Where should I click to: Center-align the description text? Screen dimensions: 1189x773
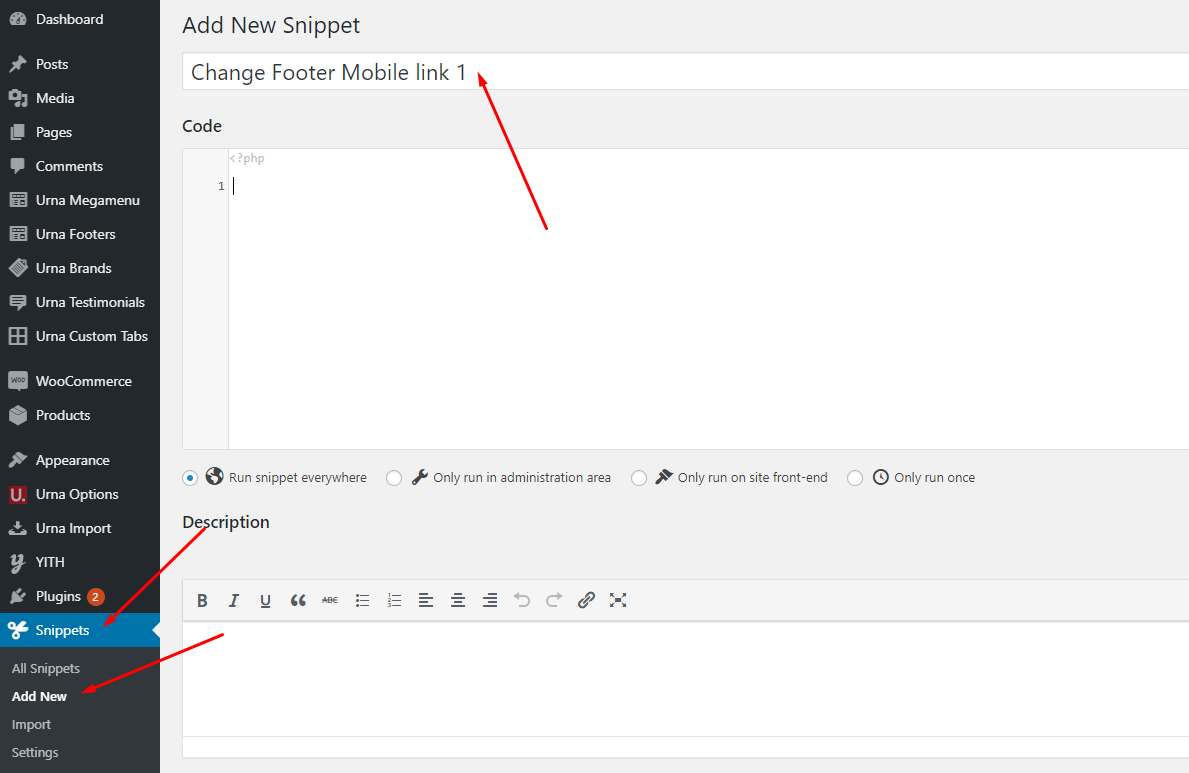tap(458, 601)
